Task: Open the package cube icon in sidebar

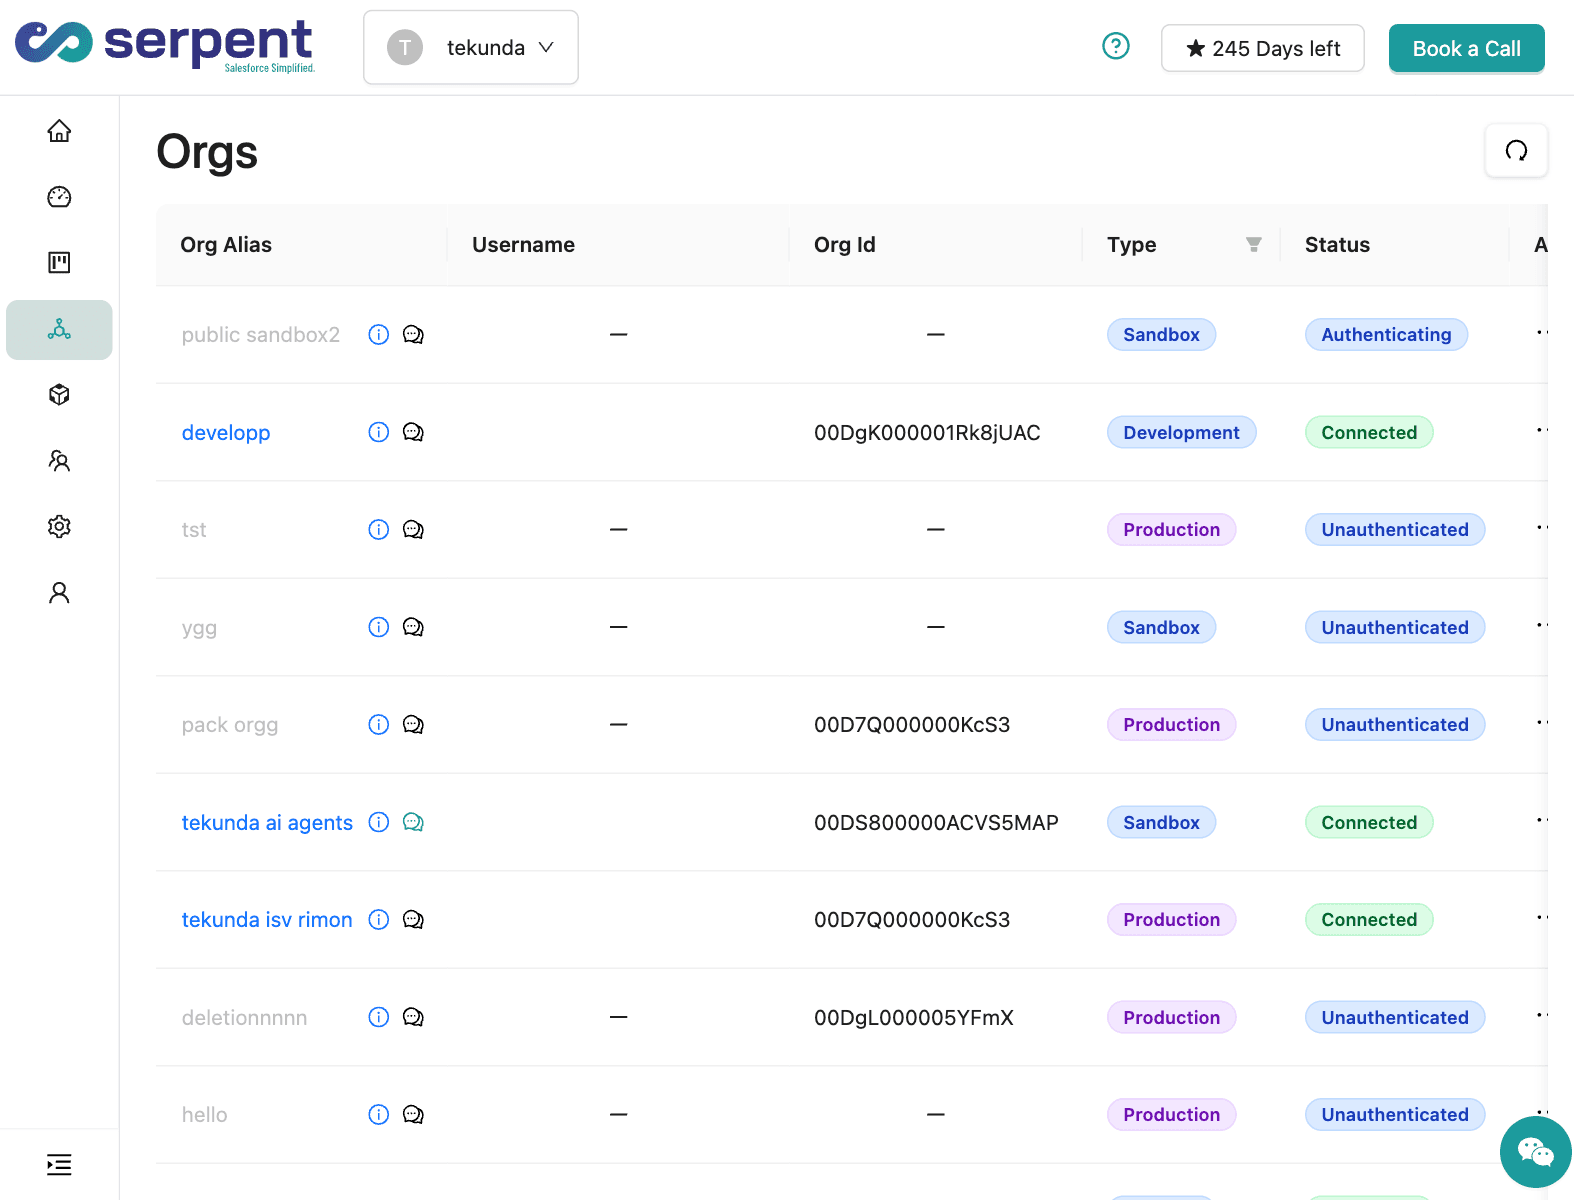Action: point(59,395)
